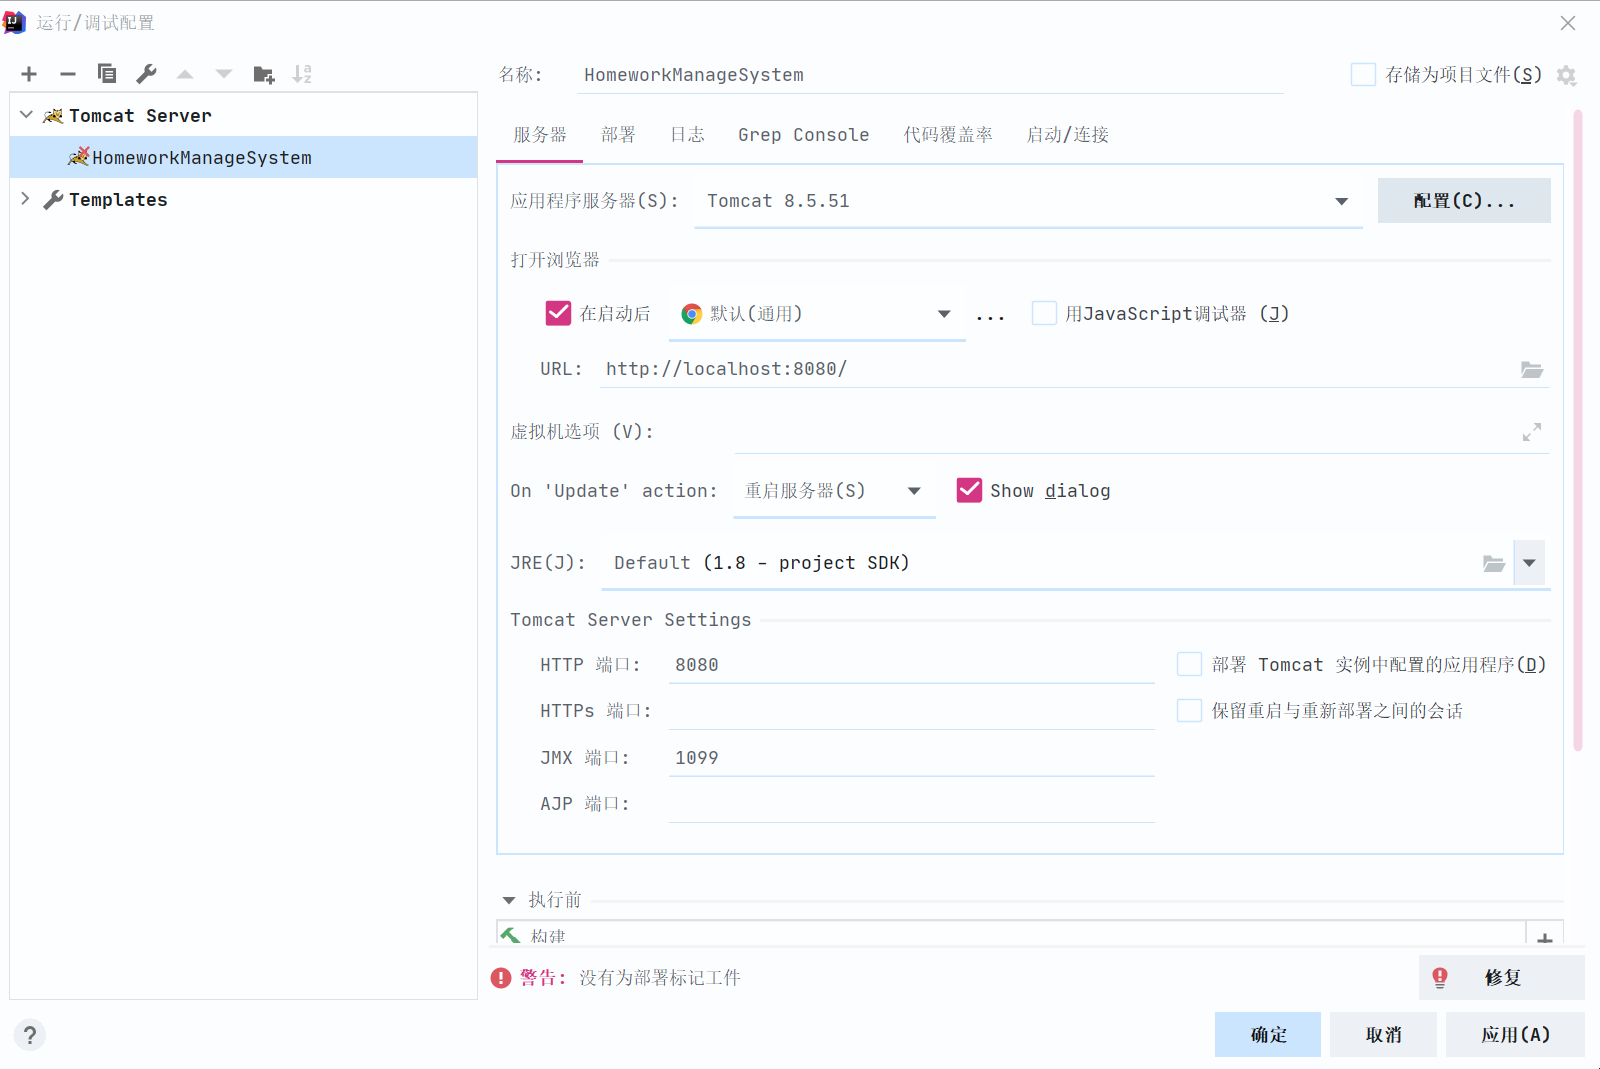This screenshot has width=1600, height=1069.
Task: Click the HTTP 端口 field showing 8080
Action: pos(911,665)
